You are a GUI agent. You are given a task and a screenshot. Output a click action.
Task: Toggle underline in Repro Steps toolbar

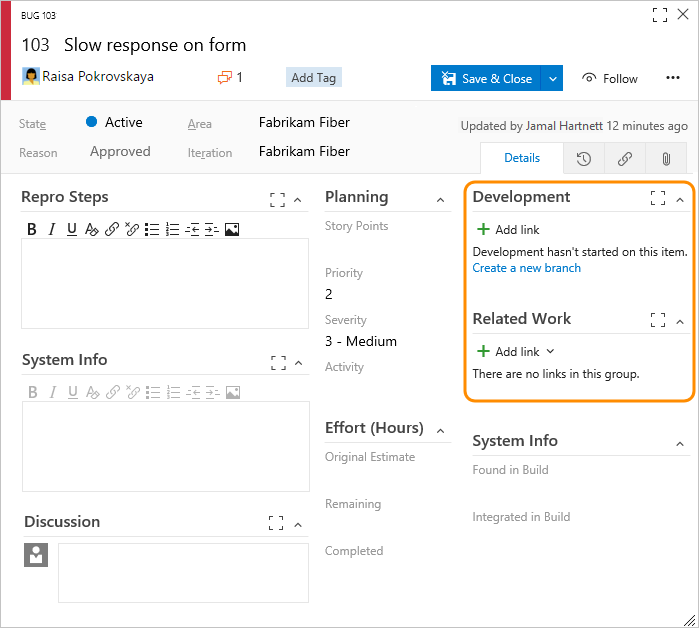(x=71, y=229)
